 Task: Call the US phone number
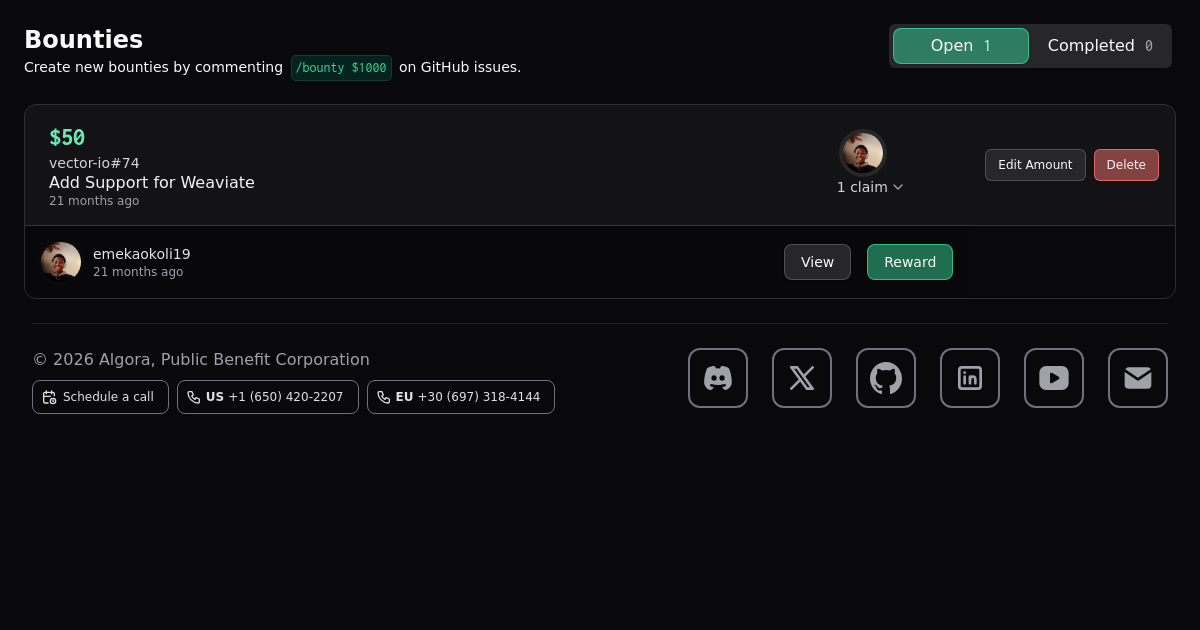pyautogui.click(x=267, y=397)
